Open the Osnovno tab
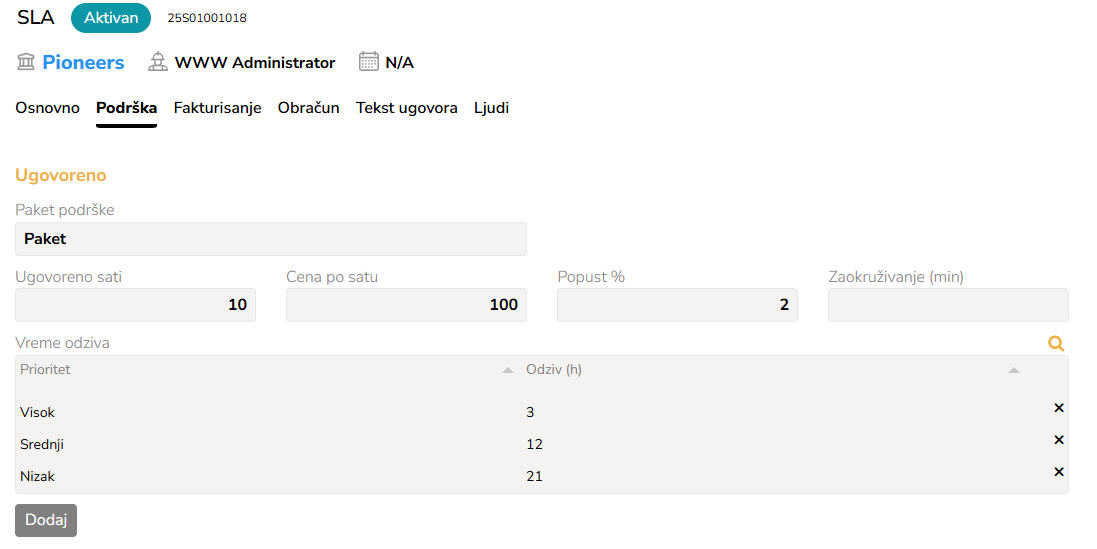This screenshot has height=549, width=1097. pyautogui.click(x=48, y=108)
